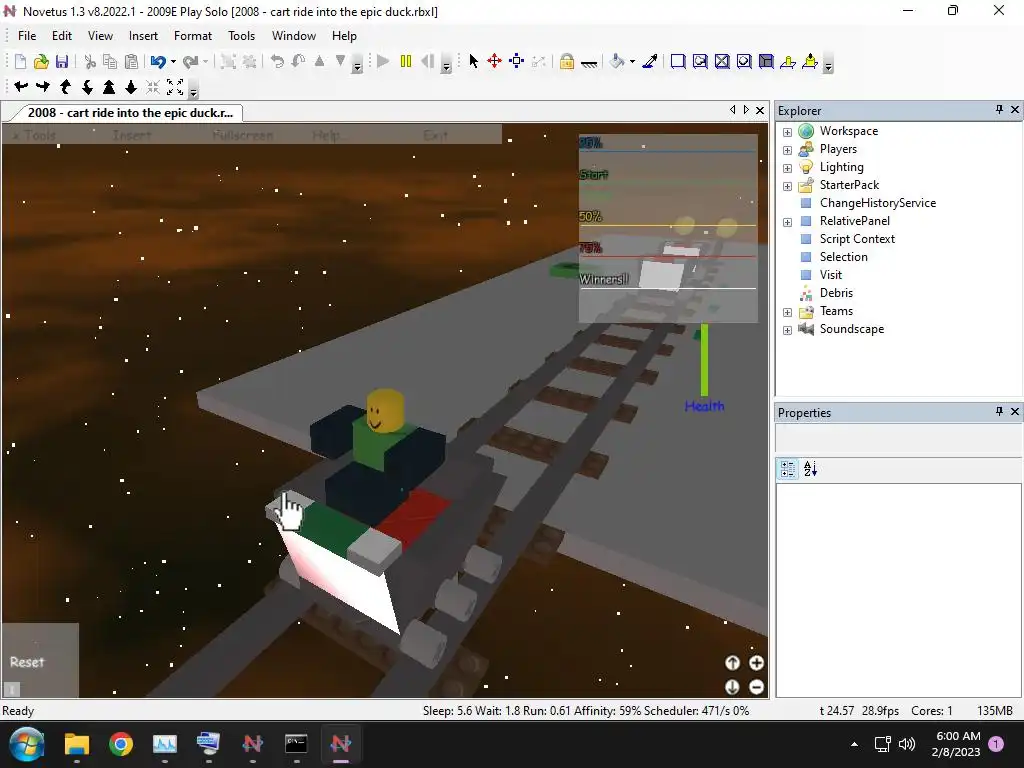Open the Redo history dropdown arrow

click(x=205, y=61)
